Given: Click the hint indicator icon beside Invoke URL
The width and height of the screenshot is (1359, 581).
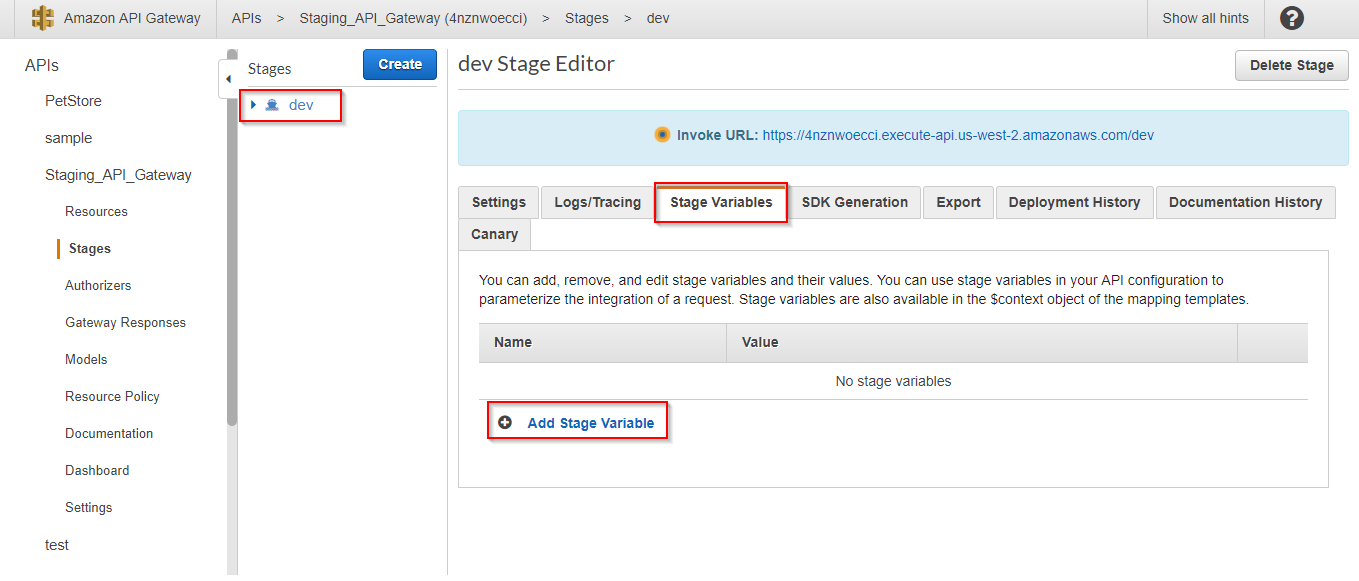Looking at the screenshot, I should click(x=661, y=133).
